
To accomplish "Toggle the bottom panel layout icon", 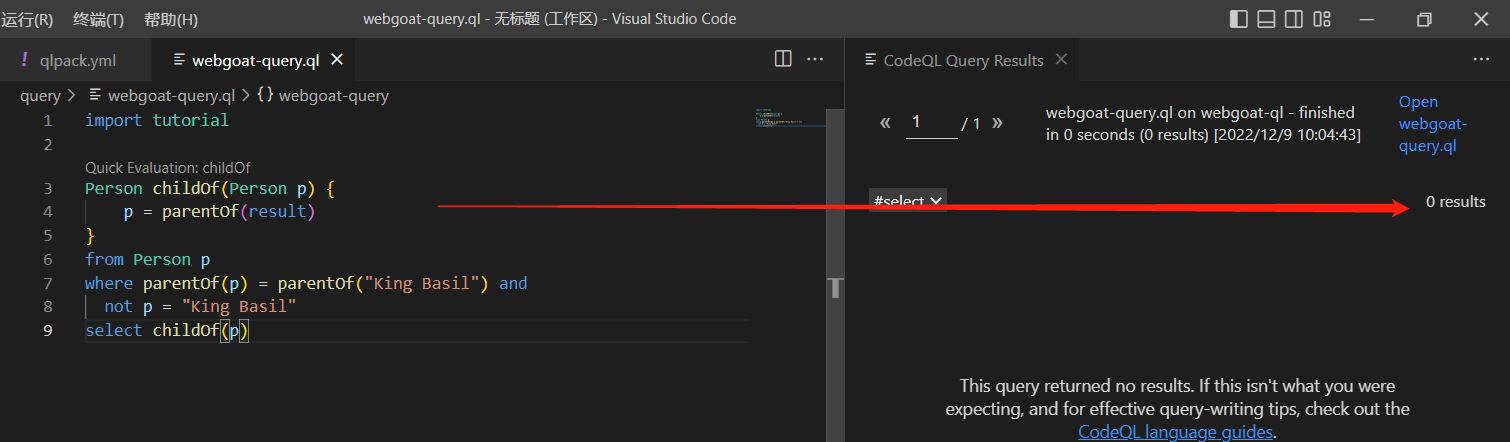I will click(1266, 19).
